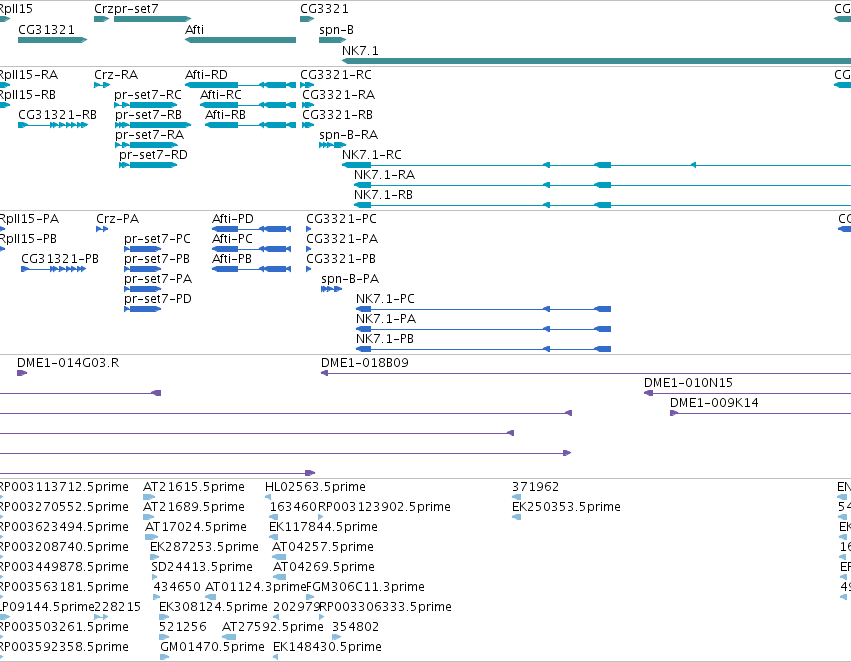Select the EK308124.5prime EST label
The image size is (851, 662).
click(x=213, y=608)
